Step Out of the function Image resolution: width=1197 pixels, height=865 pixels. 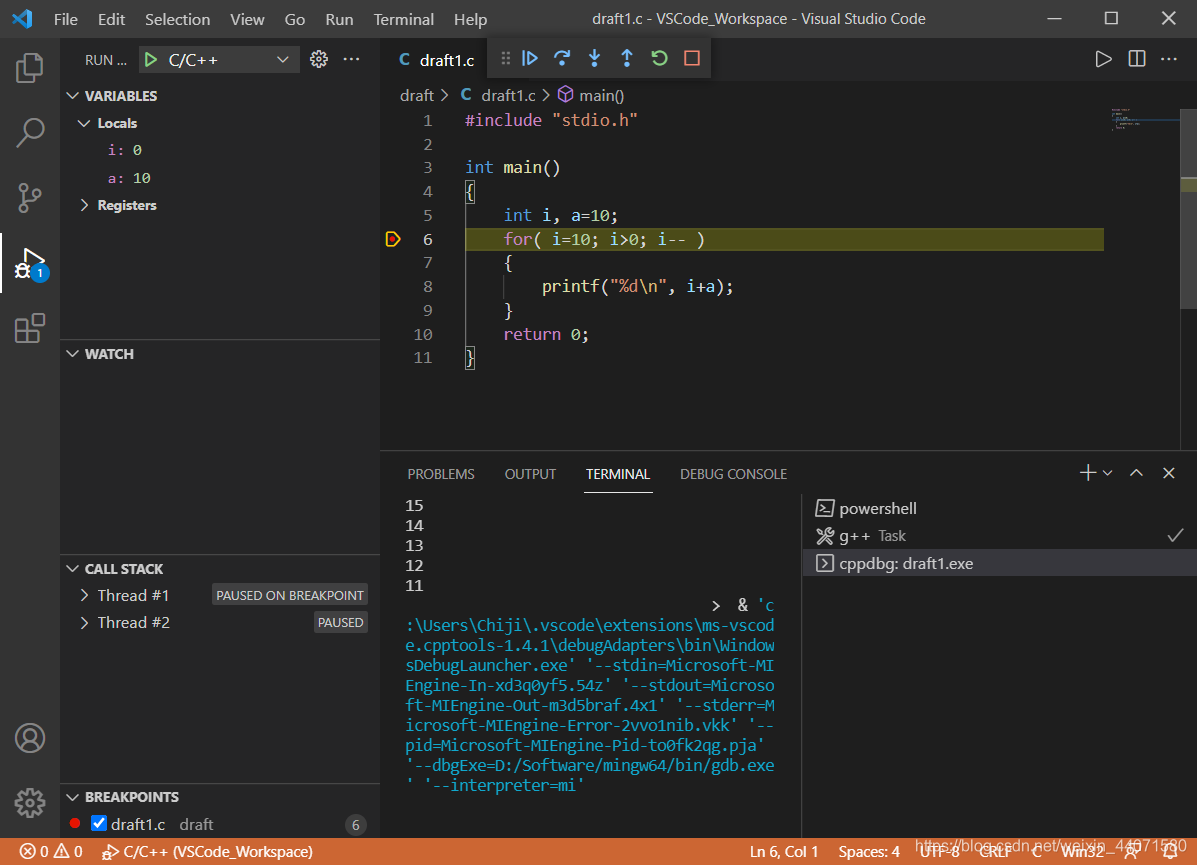point(627,58)
